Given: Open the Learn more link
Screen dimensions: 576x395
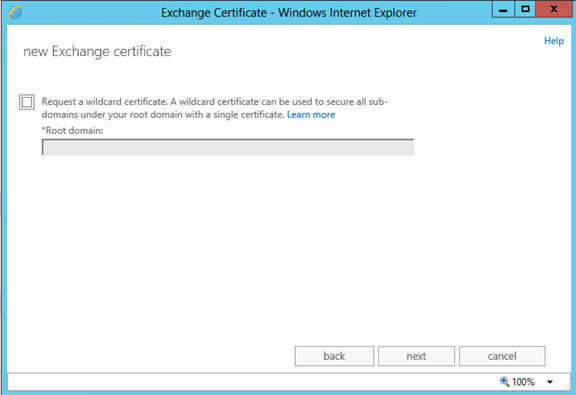Looking at the screenshot, I should pos(311,115).
